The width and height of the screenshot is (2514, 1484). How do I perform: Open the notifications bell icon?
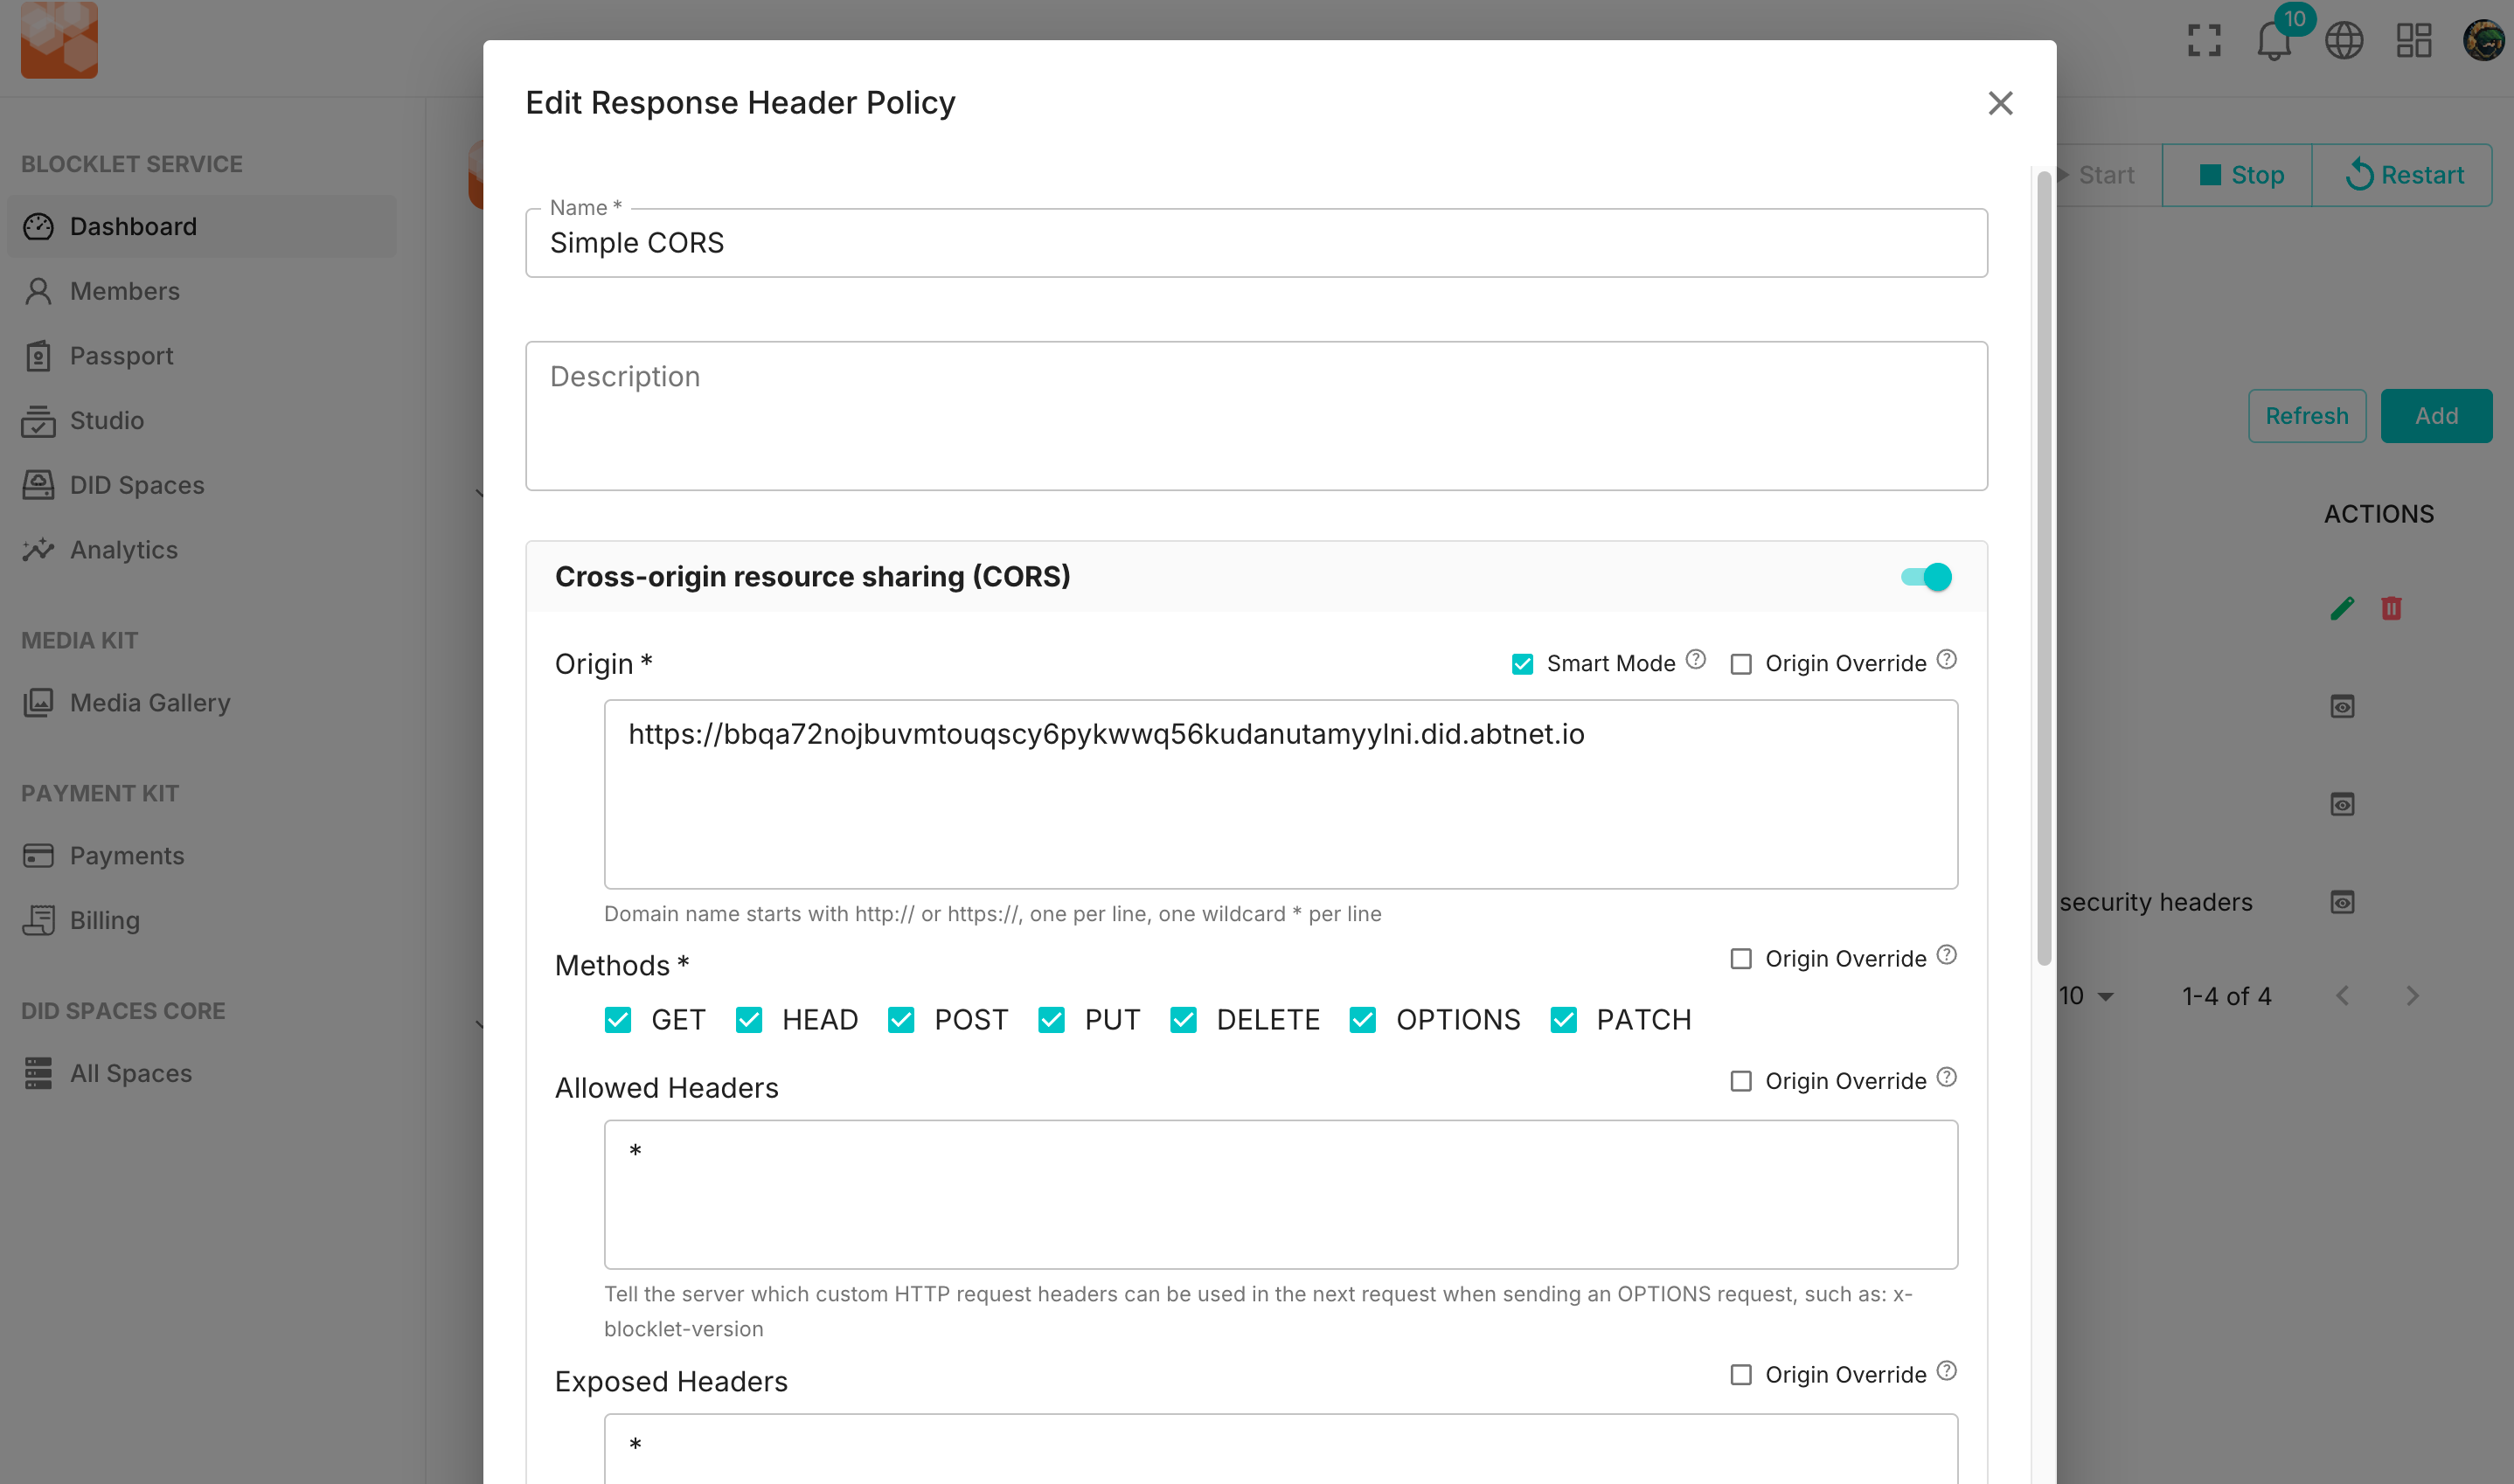2273,41
